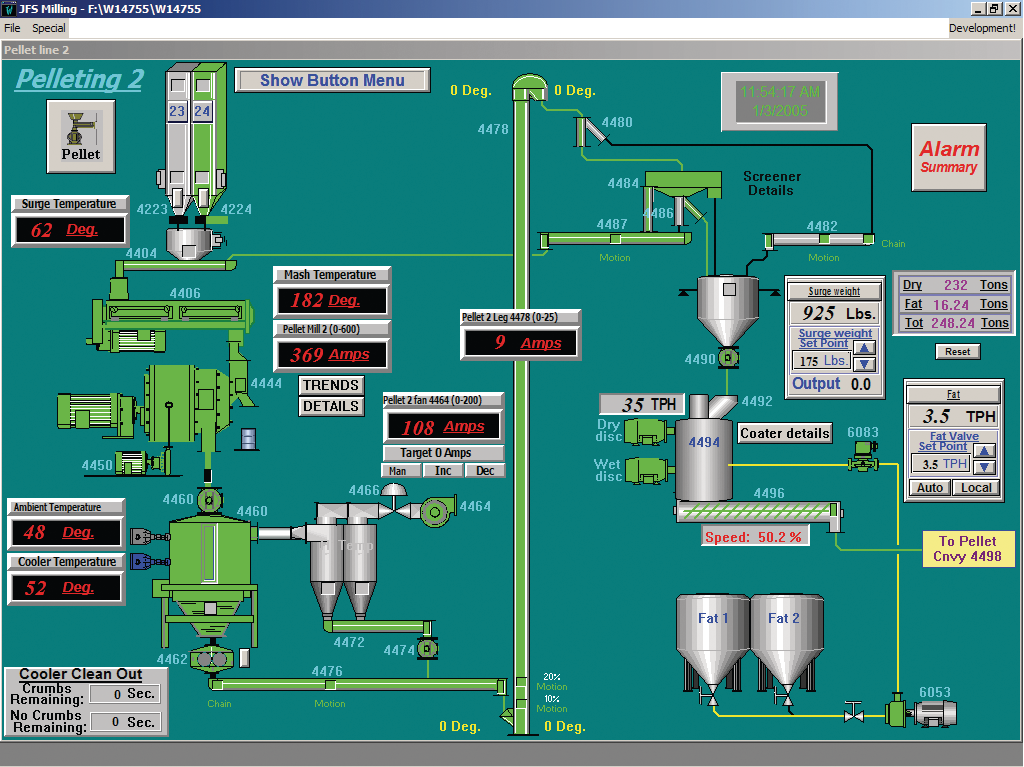Raise fat valve set point arrow
The image size is (1024, 767).
click(984, 451)
